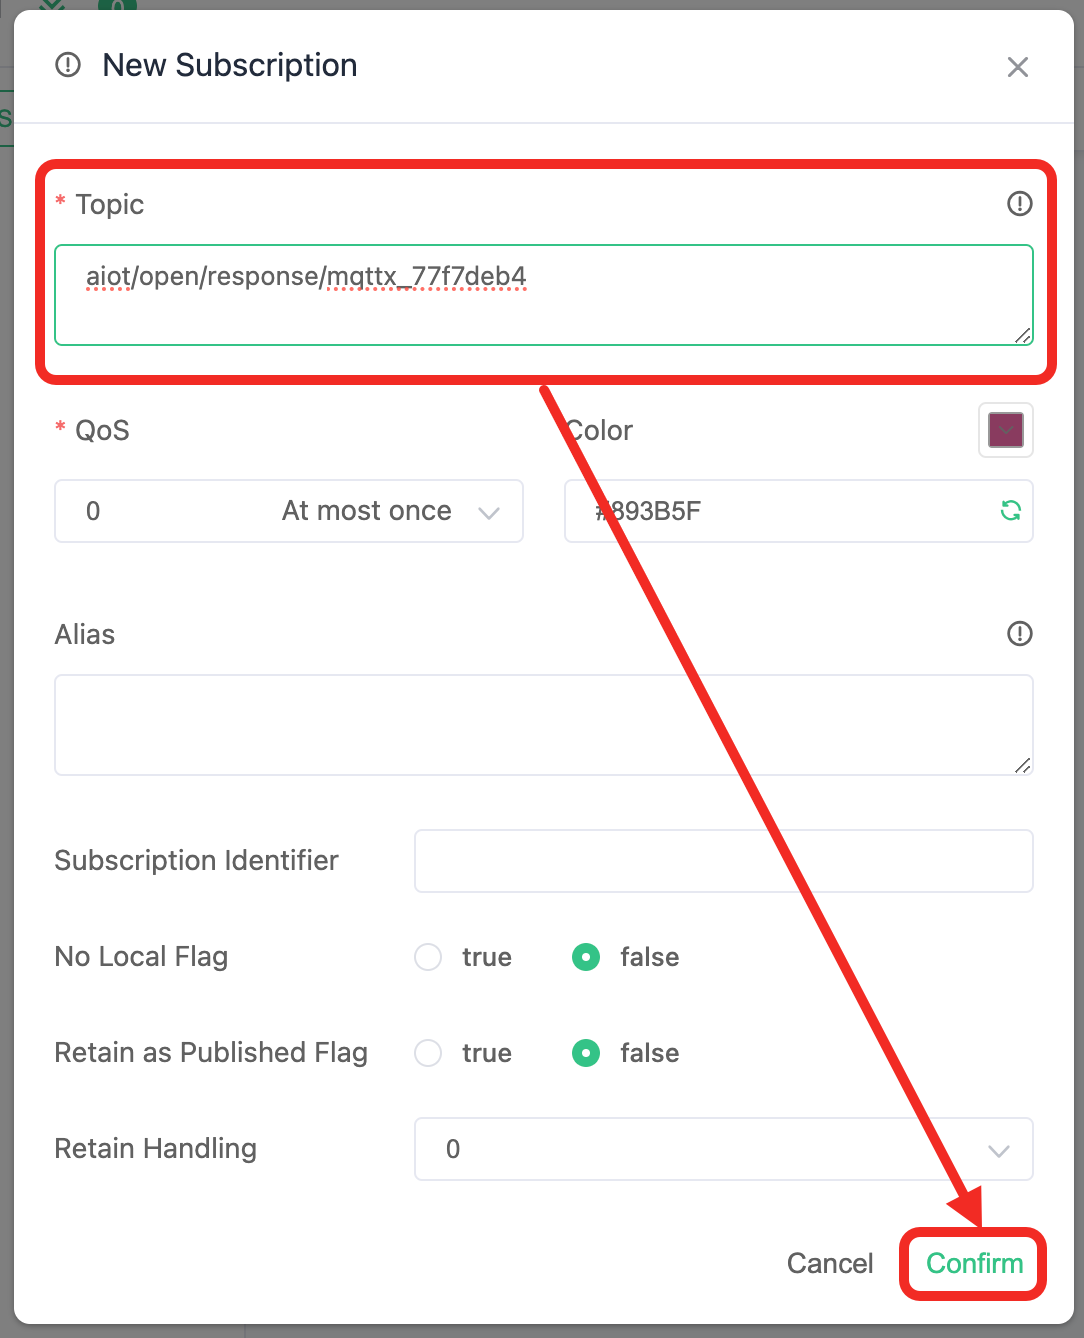Refresh the color value with the regenerate icon
This screenshot has height=1338, width=1084.
point(1011,511)
